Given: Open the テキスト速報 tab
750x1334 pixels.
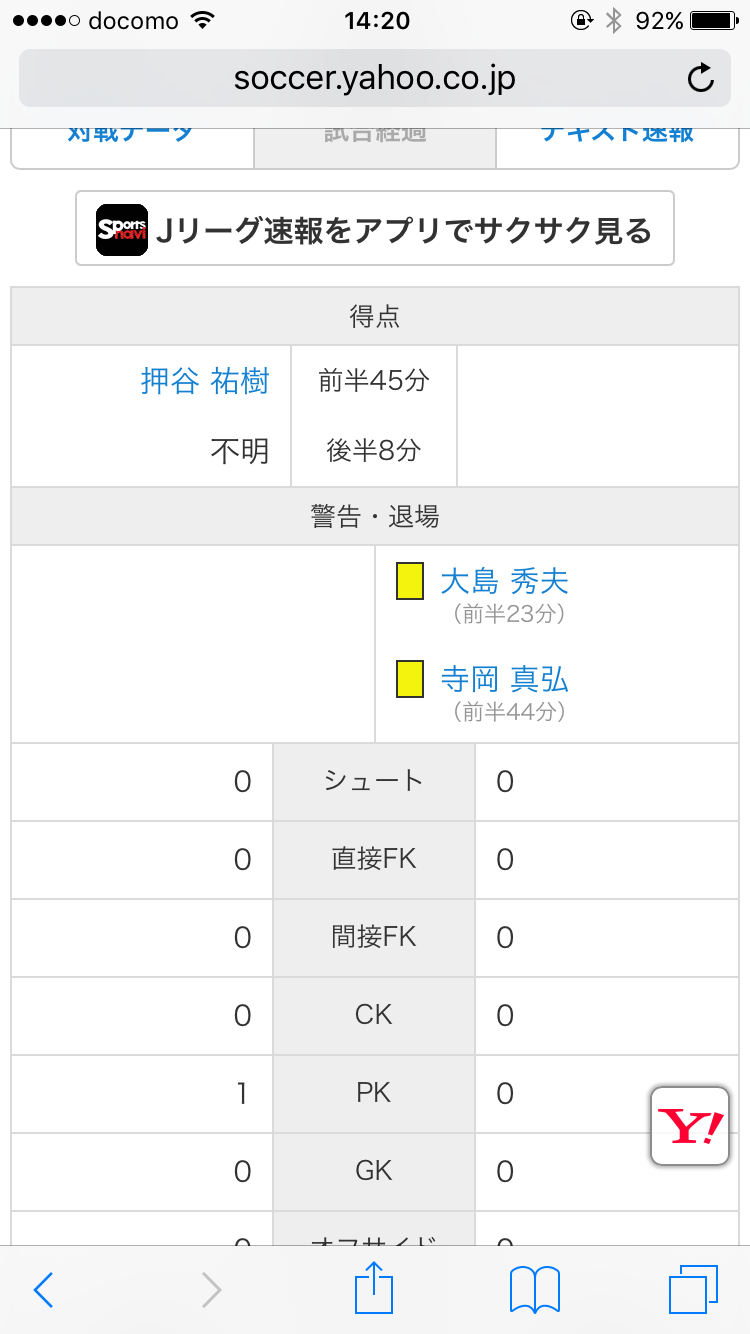Looking at the screenshot, I should [617, 140].
